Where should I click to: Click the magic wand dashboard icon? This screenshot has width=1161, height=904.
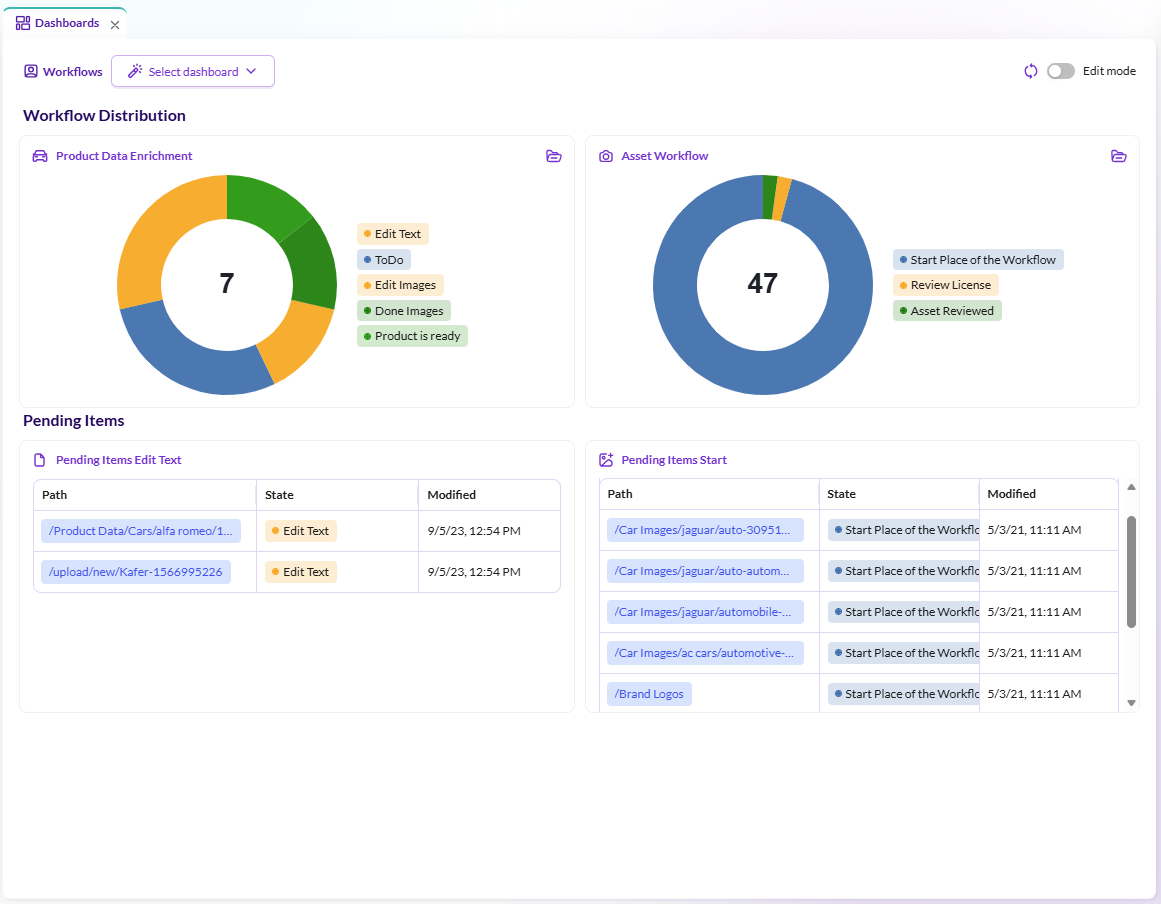pos(135,71)
